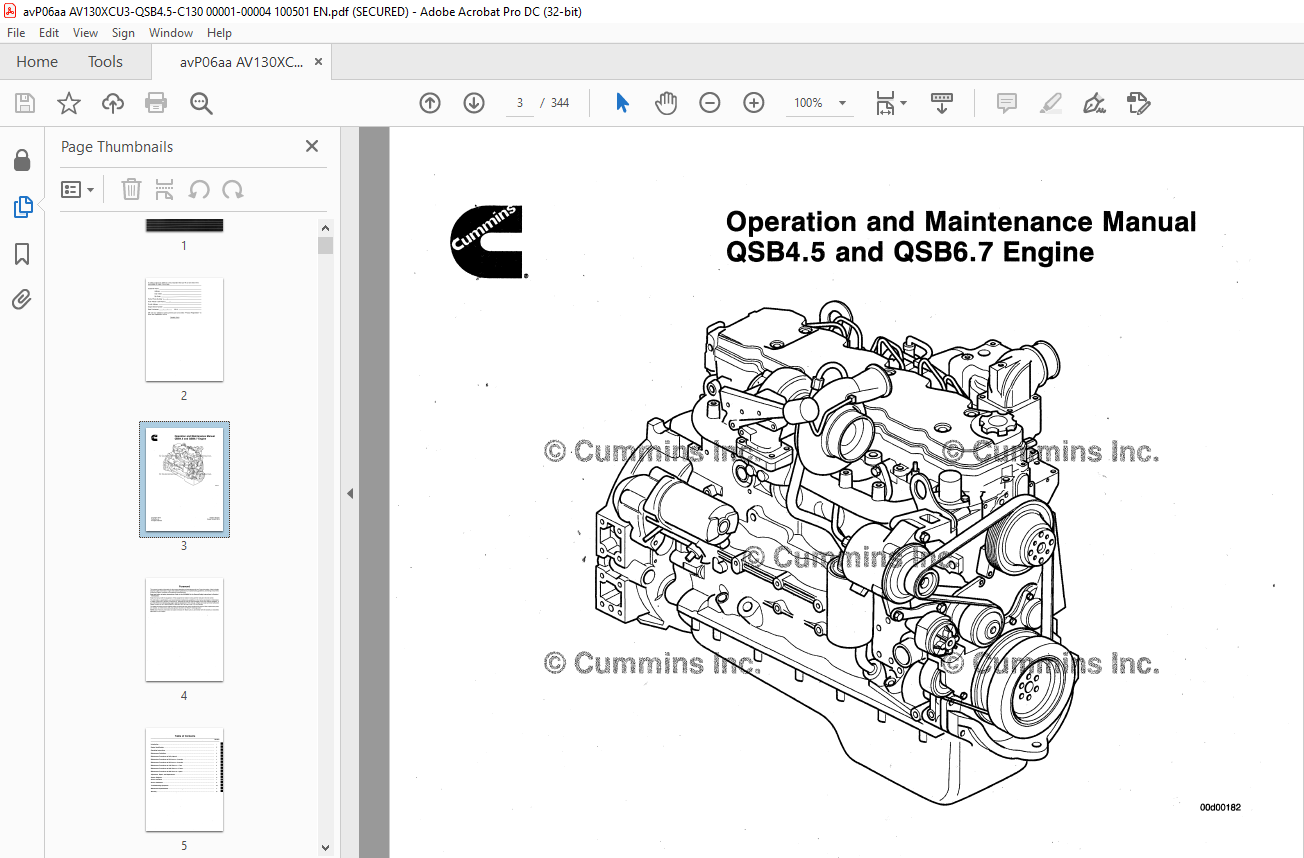
Task: Open the thumbnails options menu dropdown
Action: [x=78, y=189]
